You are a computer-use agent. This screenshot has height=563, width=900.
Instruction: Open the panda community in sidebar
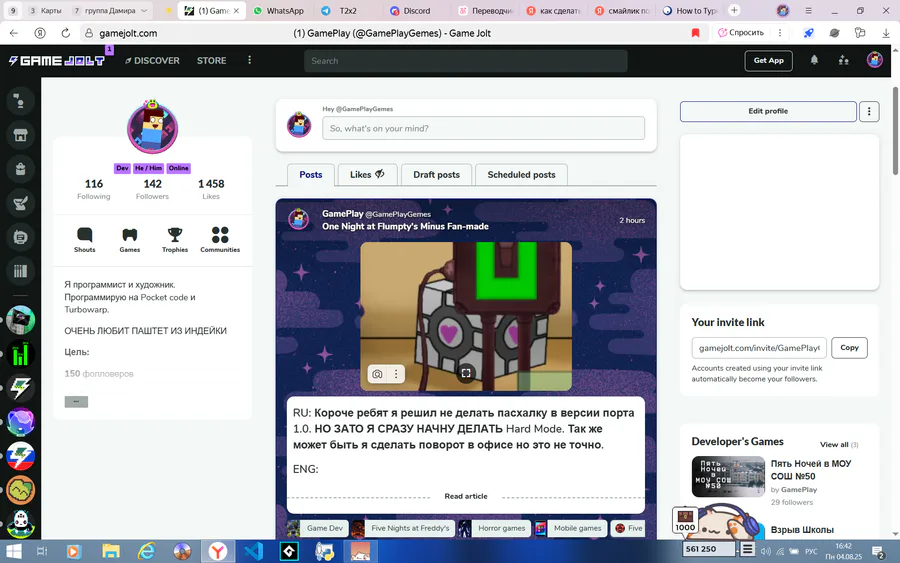(x=20, y=523)
